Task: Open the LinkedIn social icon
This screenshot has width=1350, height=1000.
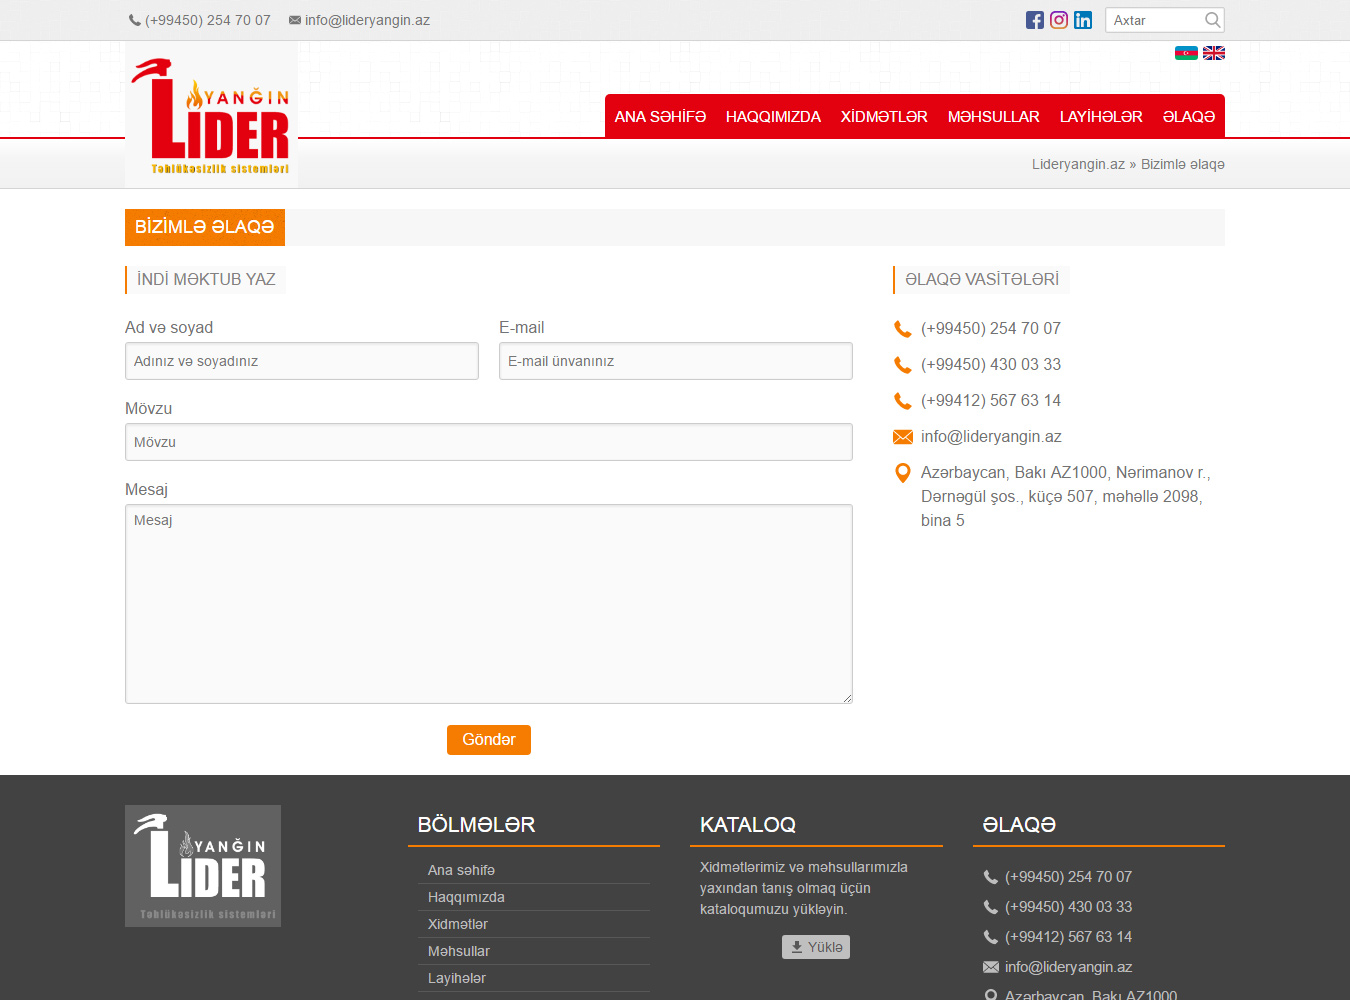Action: pyautogui.click(x=1083, y=20)
